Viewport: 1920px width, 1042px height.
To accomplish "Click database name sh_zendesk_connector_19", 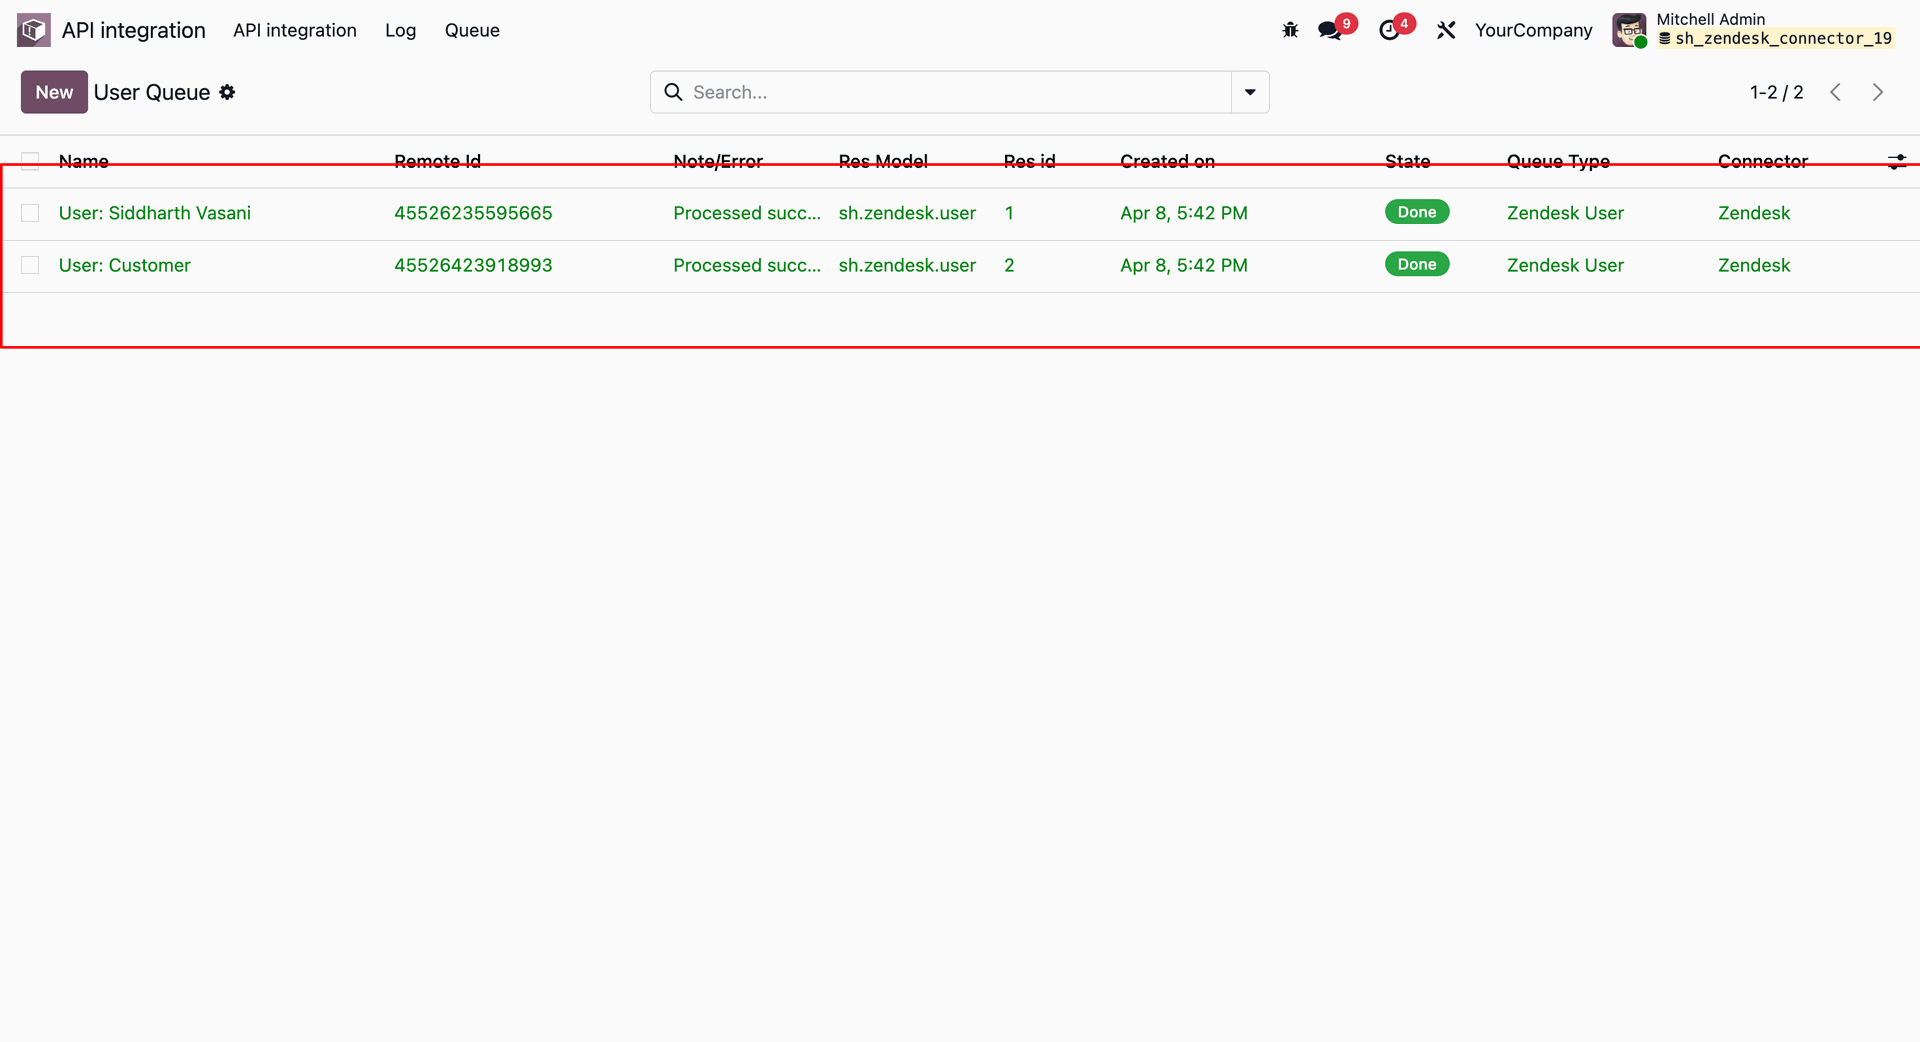I will [x=1783, y=39].
